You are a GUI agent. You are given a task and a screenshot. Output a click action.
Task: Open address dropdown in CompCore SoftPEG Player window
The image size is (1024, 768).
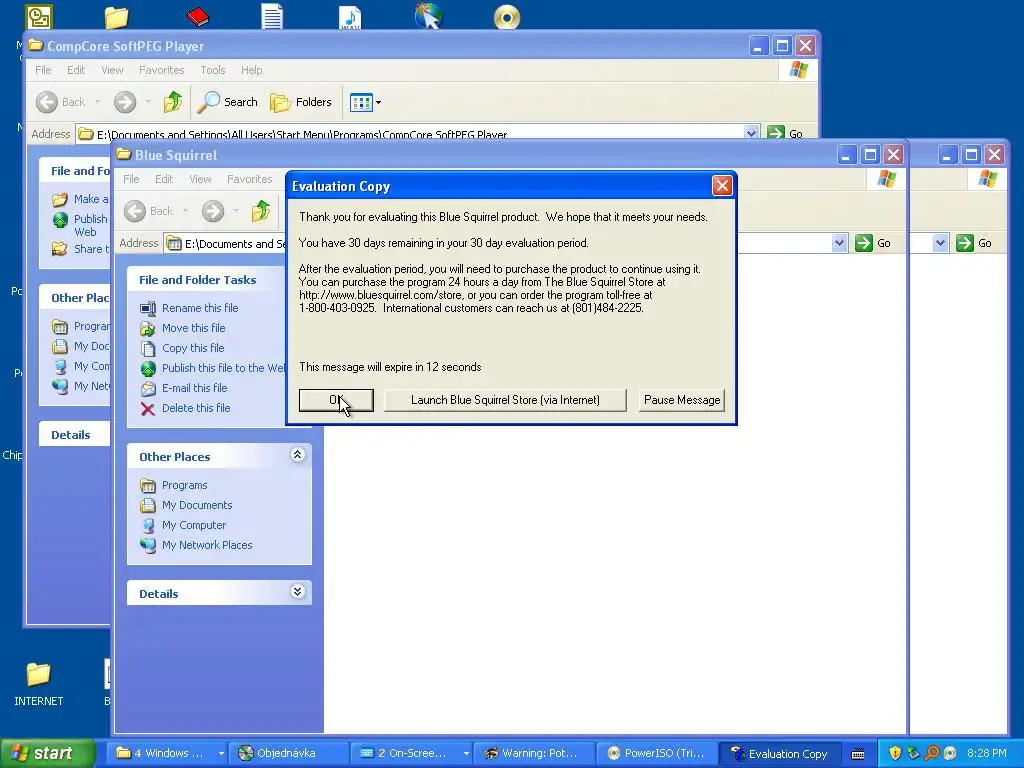coord(751,133)
